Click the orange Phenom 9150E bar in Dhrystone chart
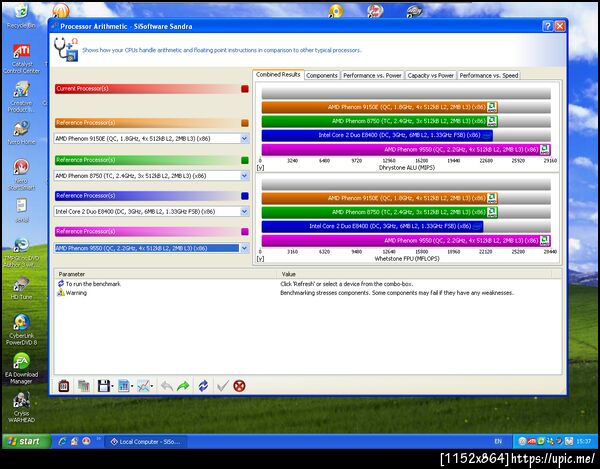 coord(380,107)
